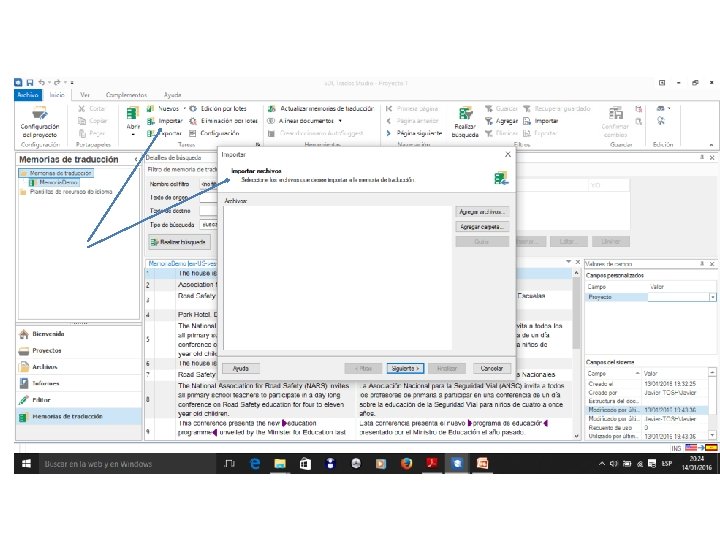Viewport: 720px width, 540px height.
Task: Open the Archivos view
Action: 79,367
